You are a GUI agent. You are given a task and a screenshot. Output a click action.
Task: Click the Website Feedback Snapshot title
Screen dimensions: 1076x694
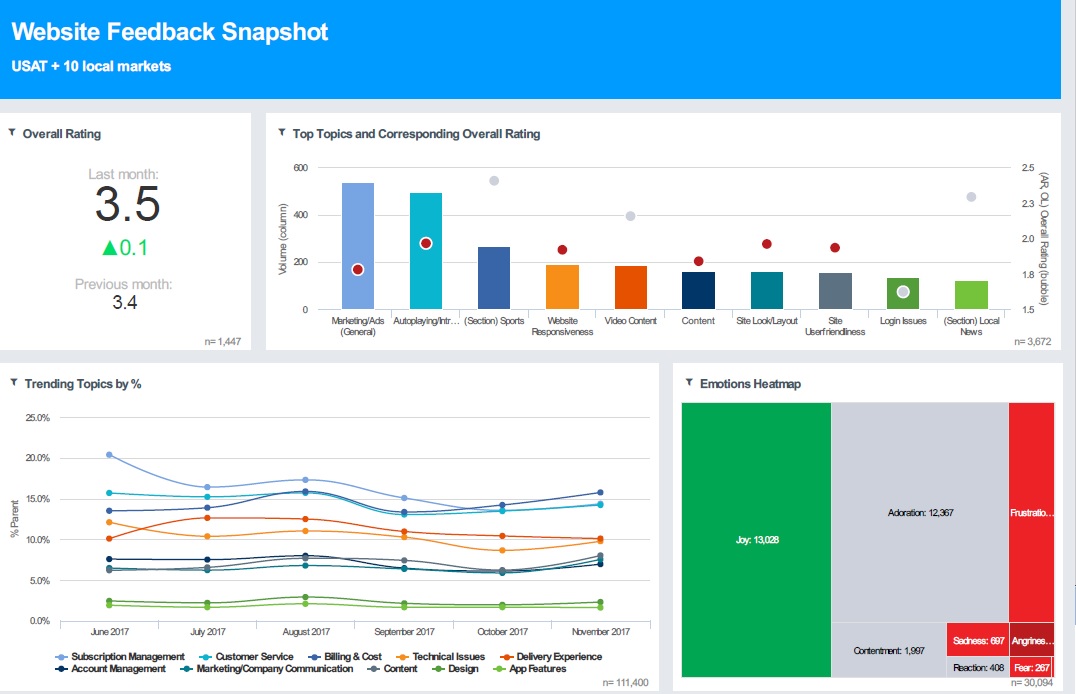coord(169,32)
